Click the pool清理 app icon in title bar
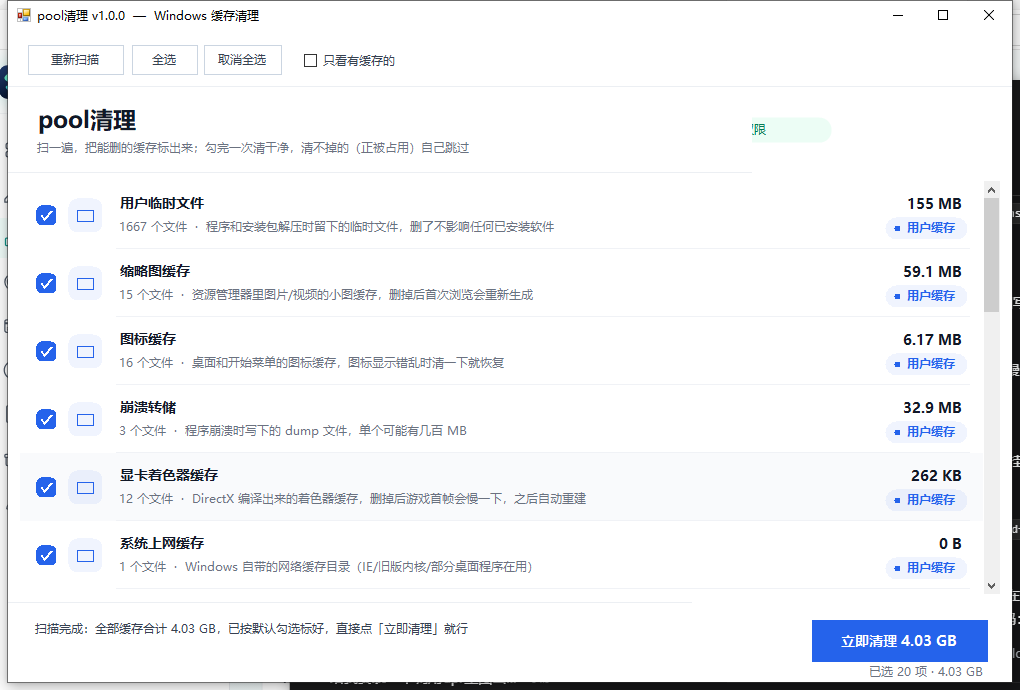This screenshot has width=1020, height=690. pos(24,15)
